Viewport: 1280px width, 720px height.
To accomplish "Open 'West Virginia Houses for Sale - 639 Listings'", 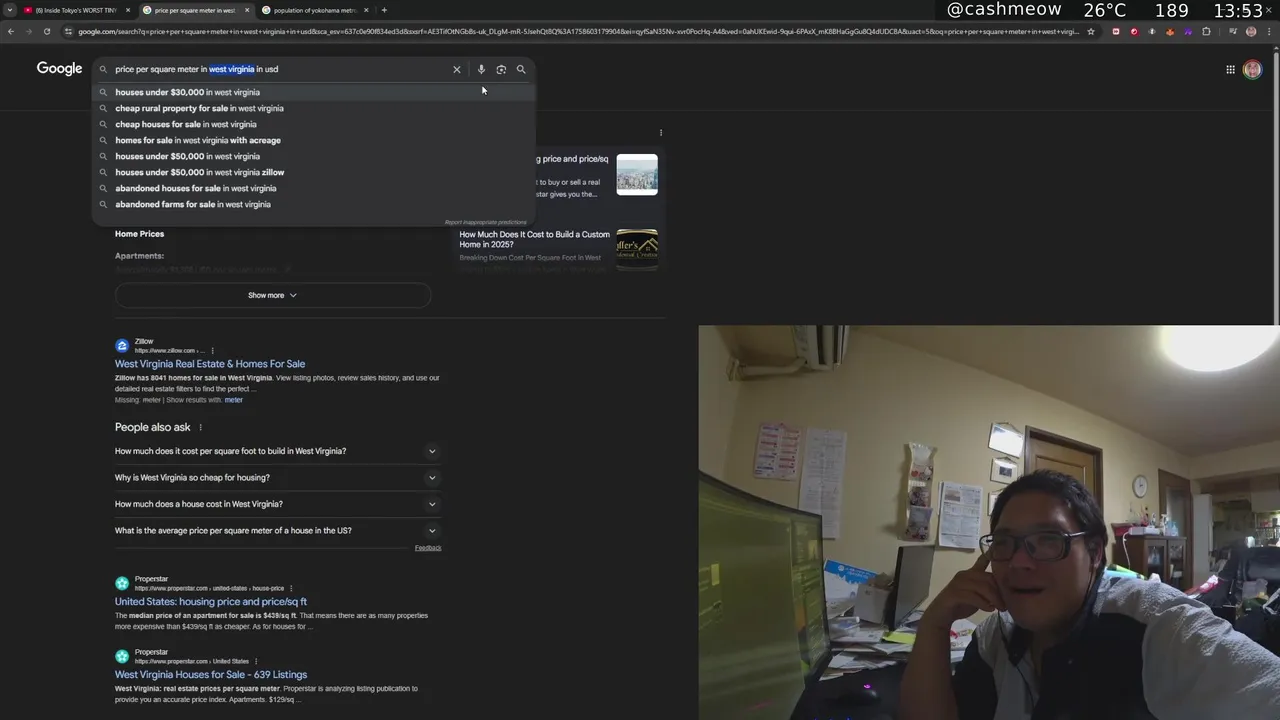I will (211, 675).
